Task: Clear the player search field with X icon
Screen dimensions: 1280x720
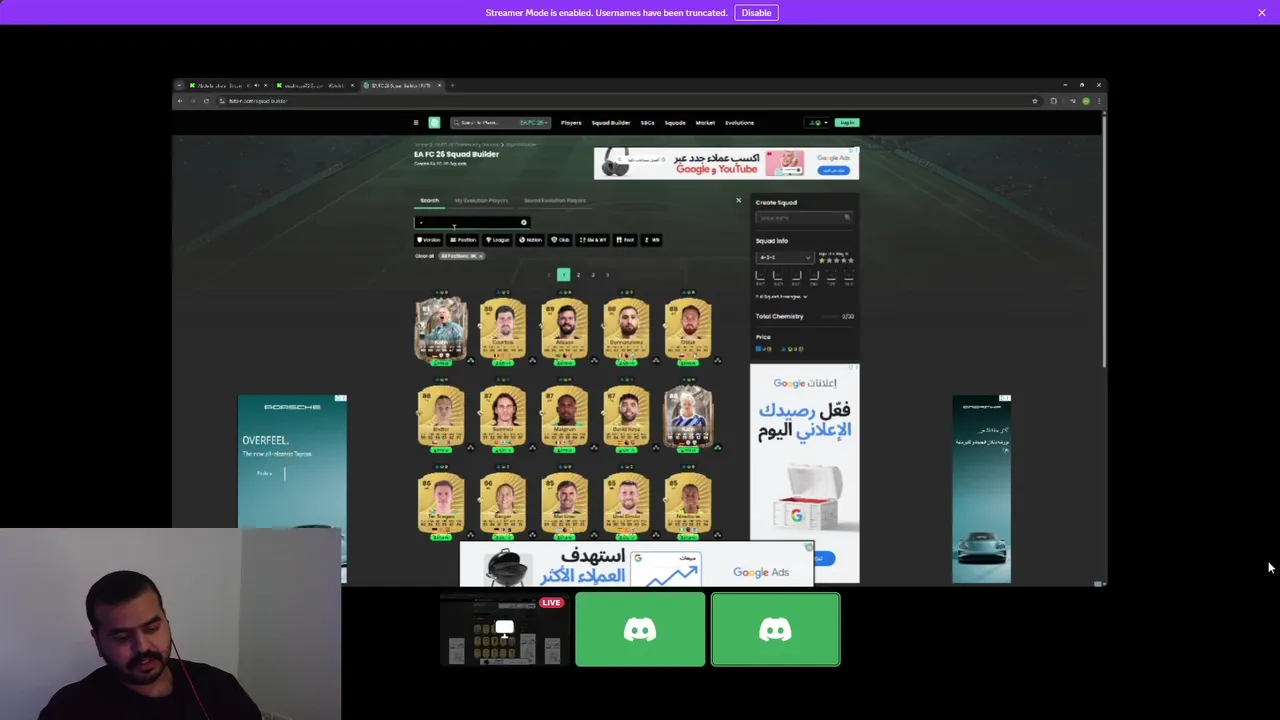Action: click(x=523, y=222)
